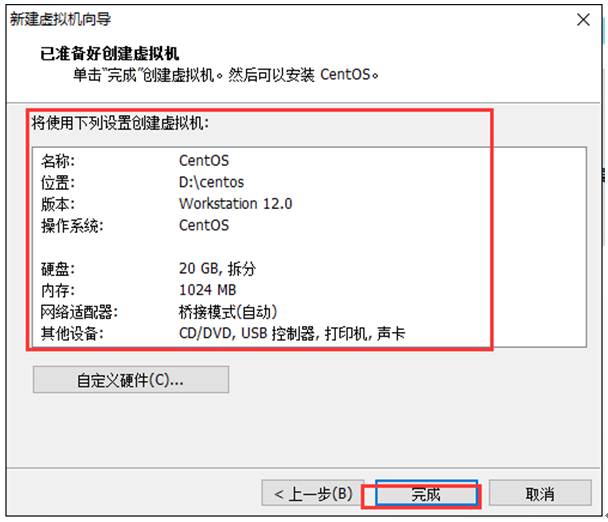Click the 新建虚拟机向导 title bar text
The height and width of the screenshot is (522, 608).
[60, 19]
